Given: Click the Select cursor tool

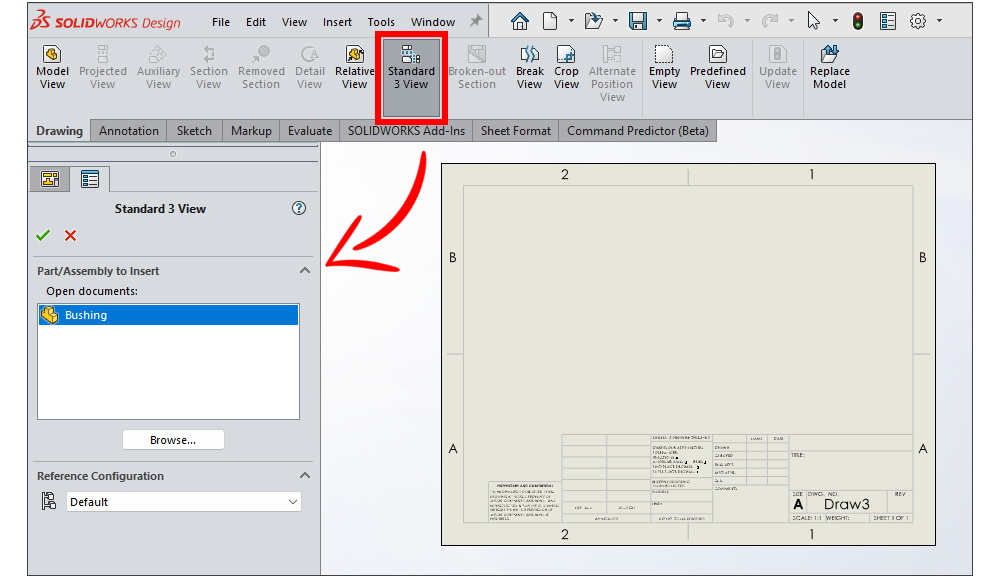Looking at the screenshot, I should tap(814, 21).
